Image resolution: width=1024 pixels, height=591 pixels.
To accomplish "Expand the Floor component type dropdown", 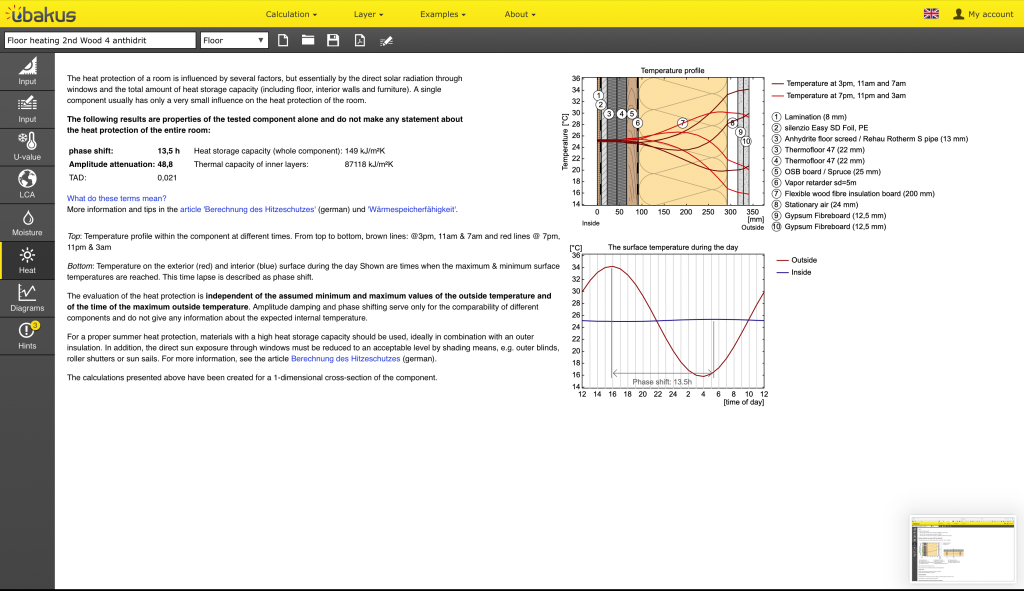I will point(234,41).
